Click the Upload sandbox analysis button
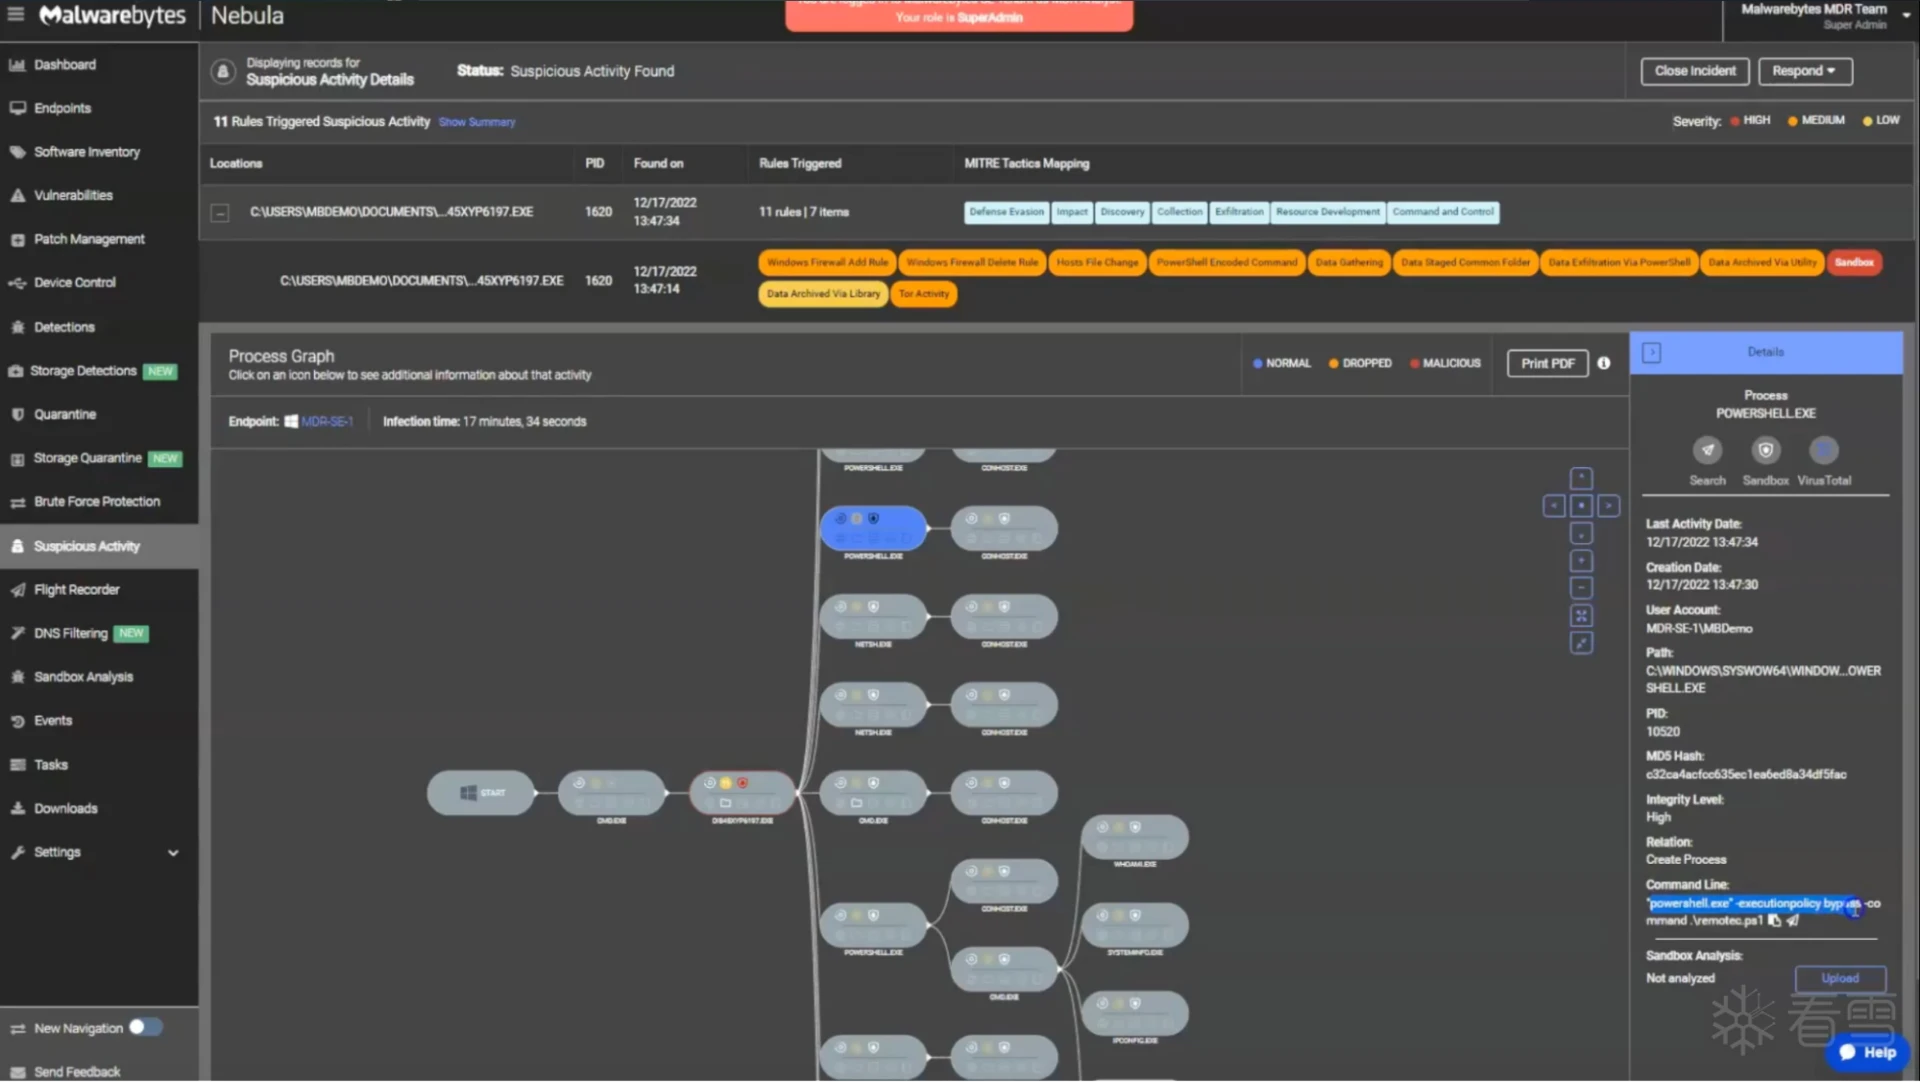 pyautogui.click(x=1839, y=978)
